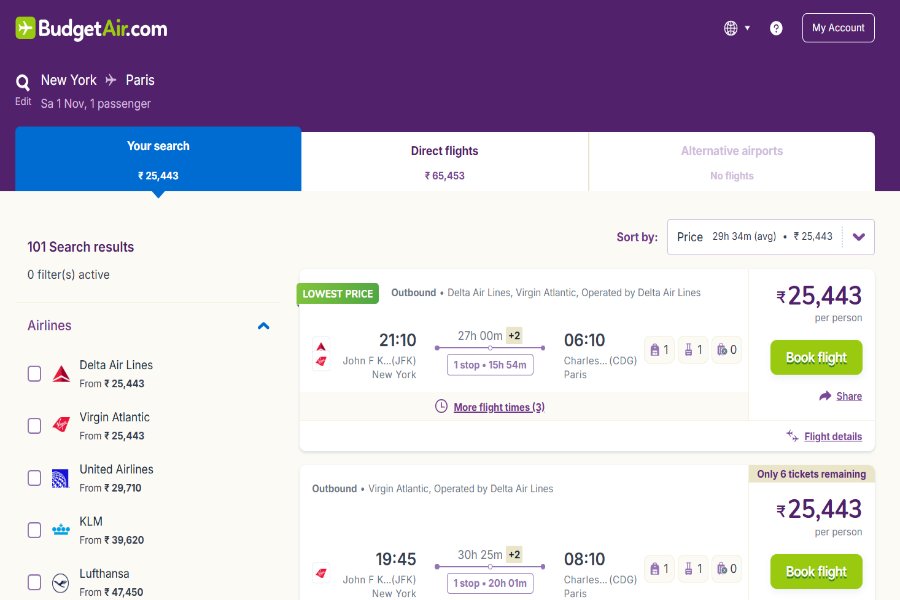Screen dimensions: 900x600
Task: Open Flight details for first result
Action: pos(833,436)
